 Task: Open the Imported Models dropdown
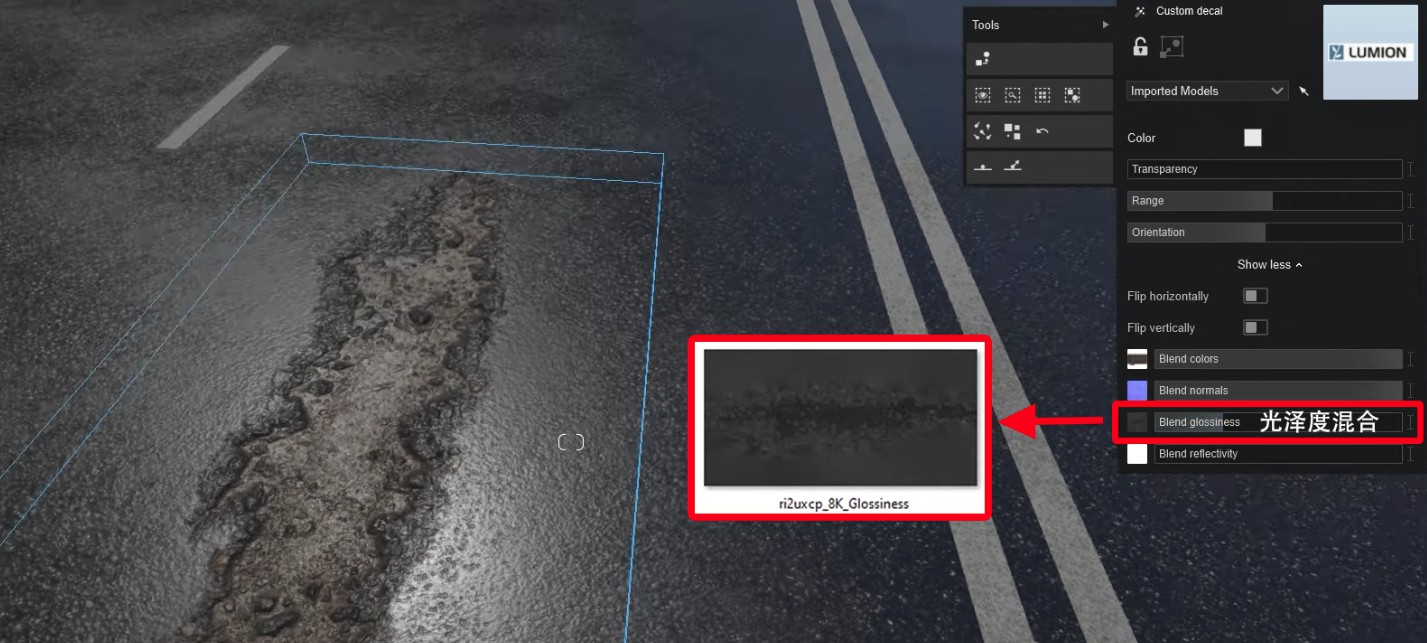[1207, 91]
